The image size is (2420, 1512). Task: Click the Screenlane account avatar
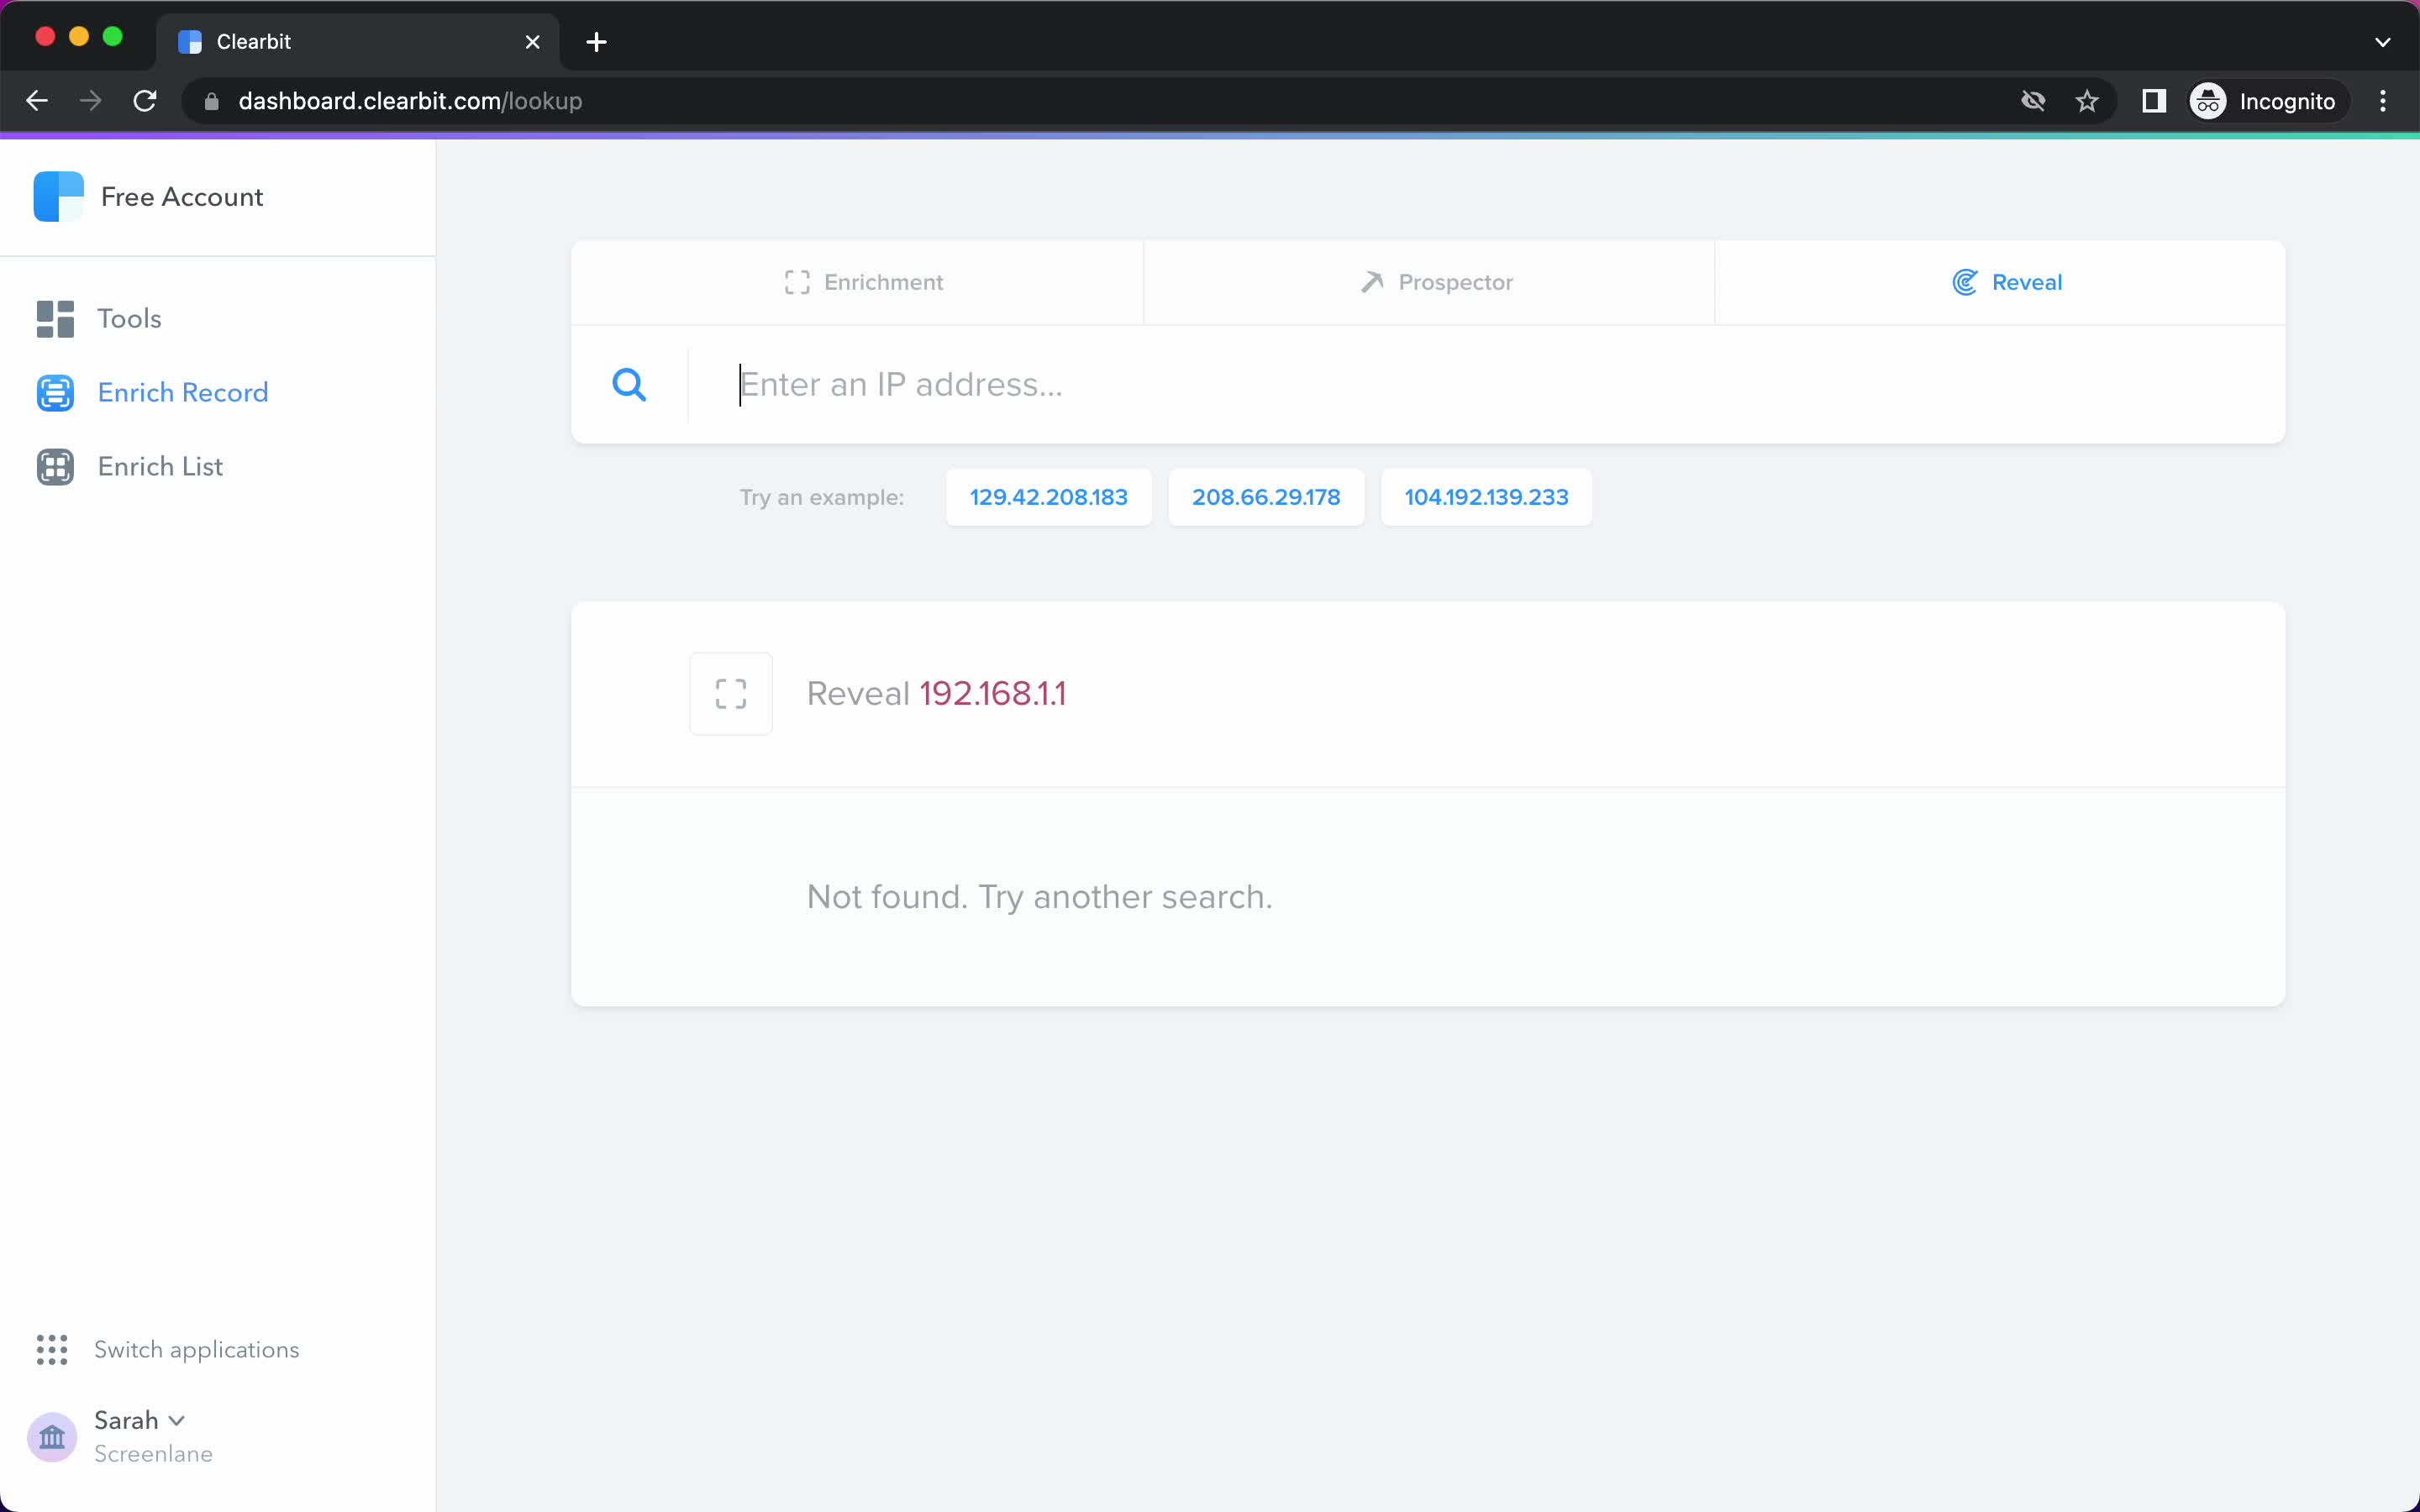pos(52,1437)
